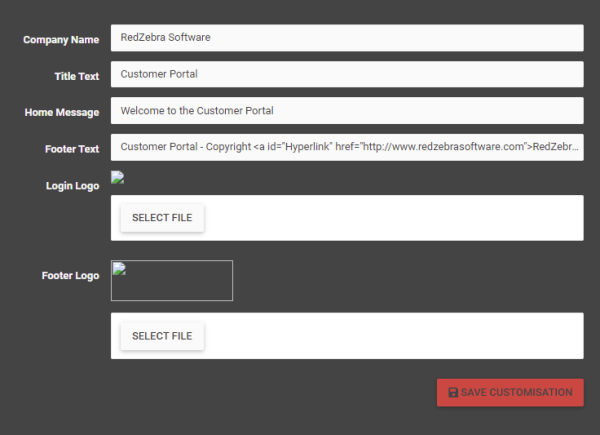Click the floppy disk icon on Save Customisation

(453, 393)
